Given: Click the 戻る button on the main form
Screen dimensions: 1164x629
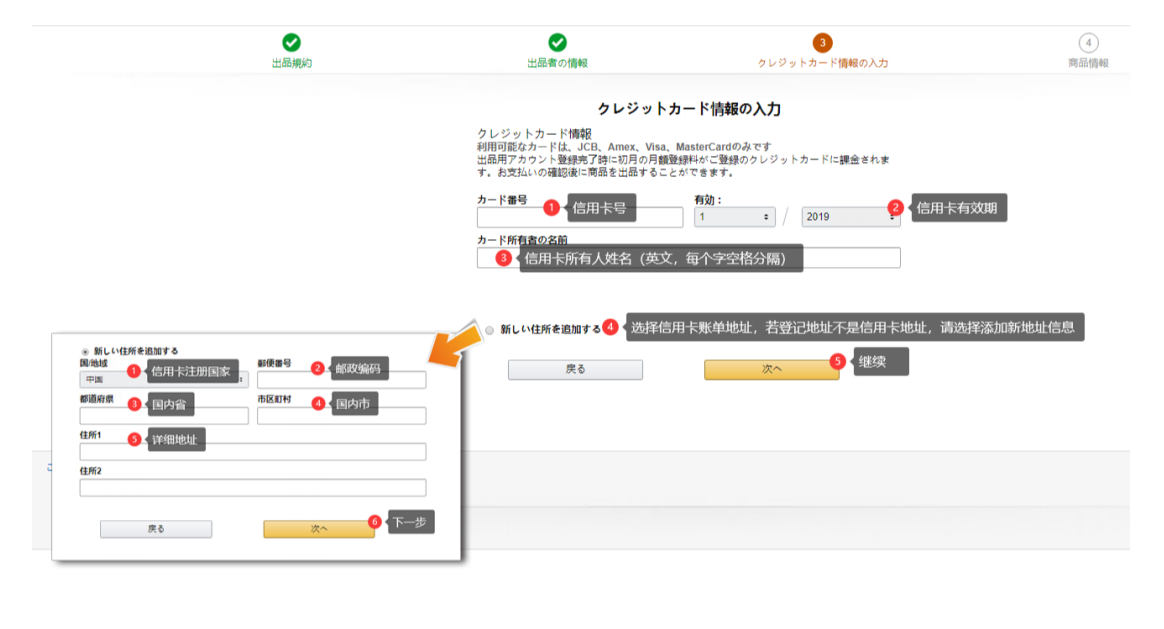Looking at the screenshot, I should pos(574,369).
